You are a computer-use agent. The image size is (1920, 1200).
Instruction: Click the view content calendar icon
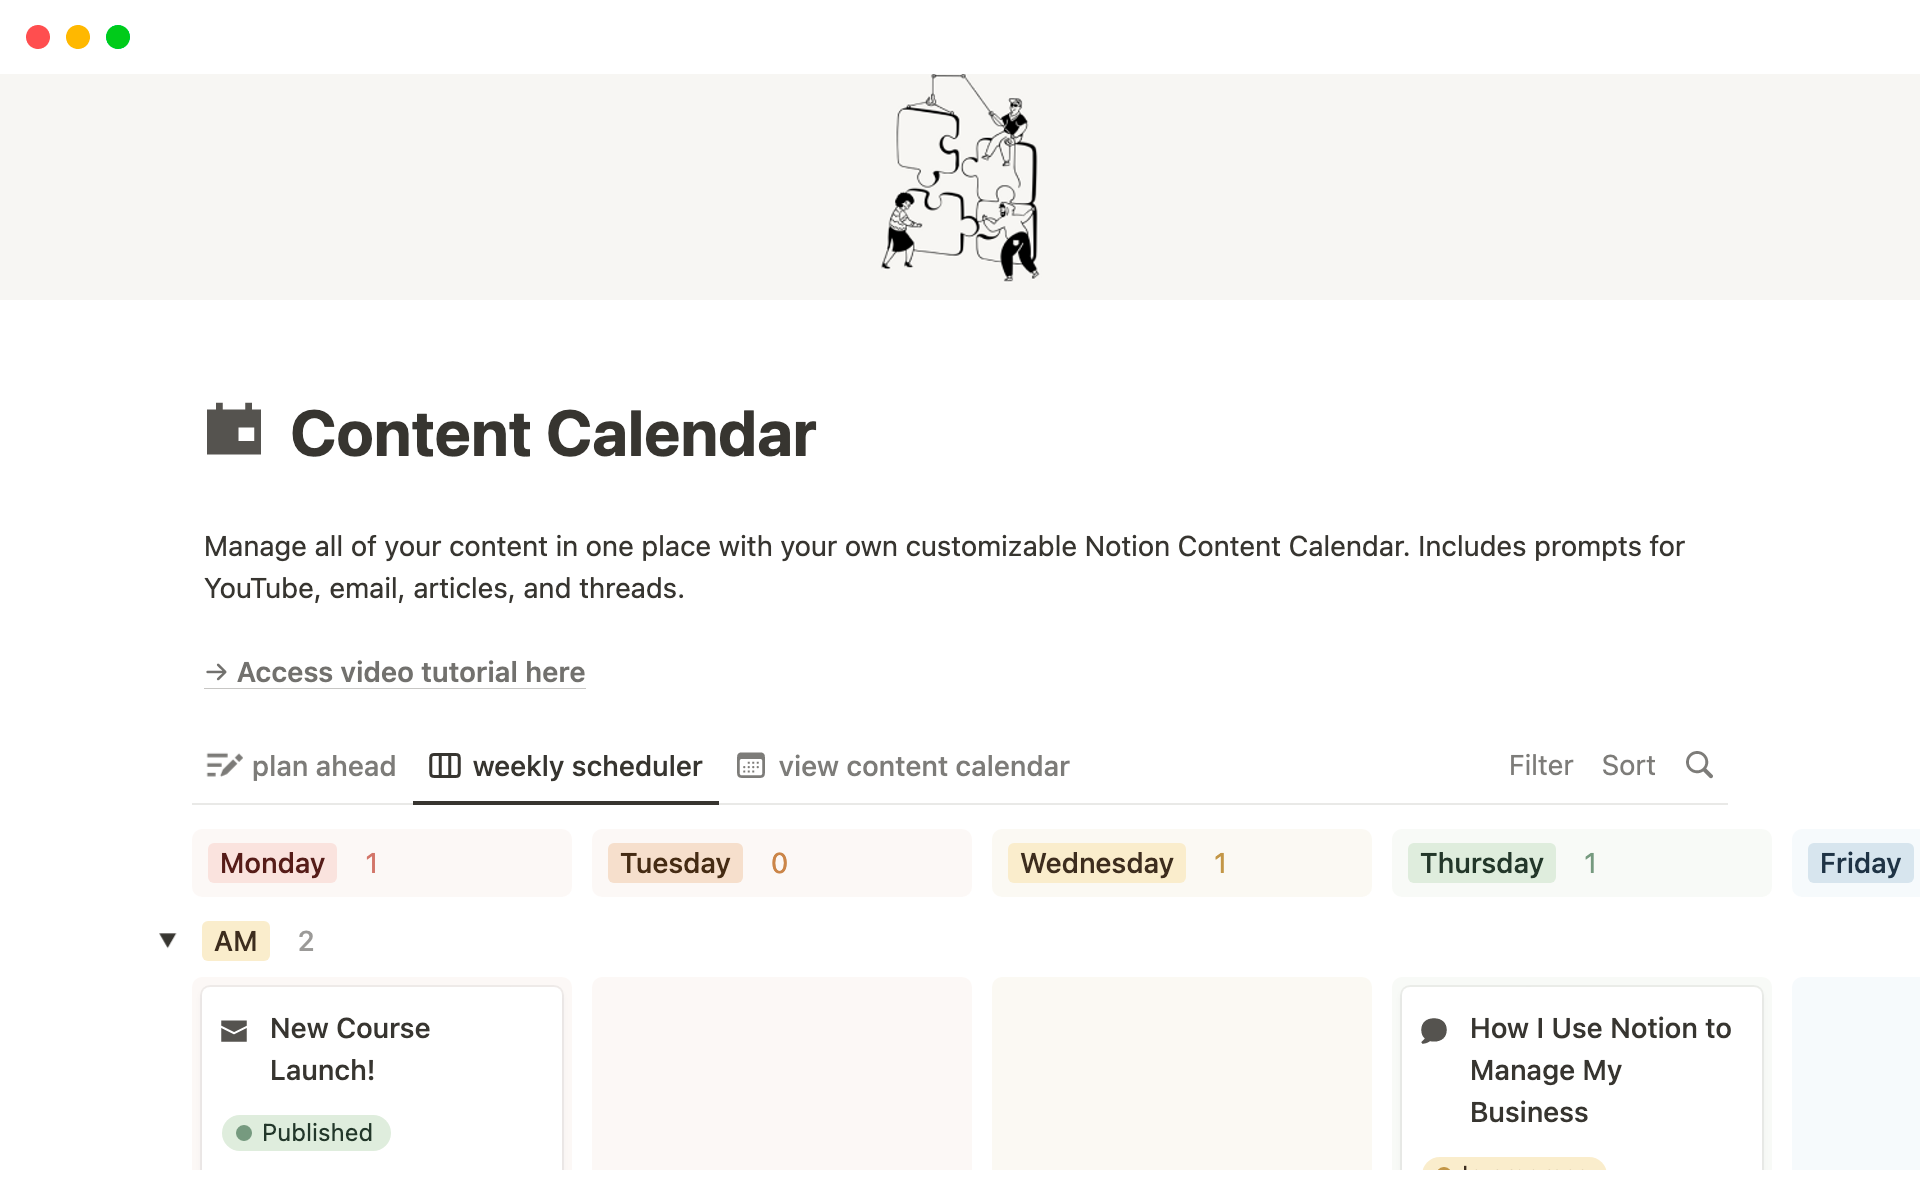pyautogui.click(x=751, y=765)
